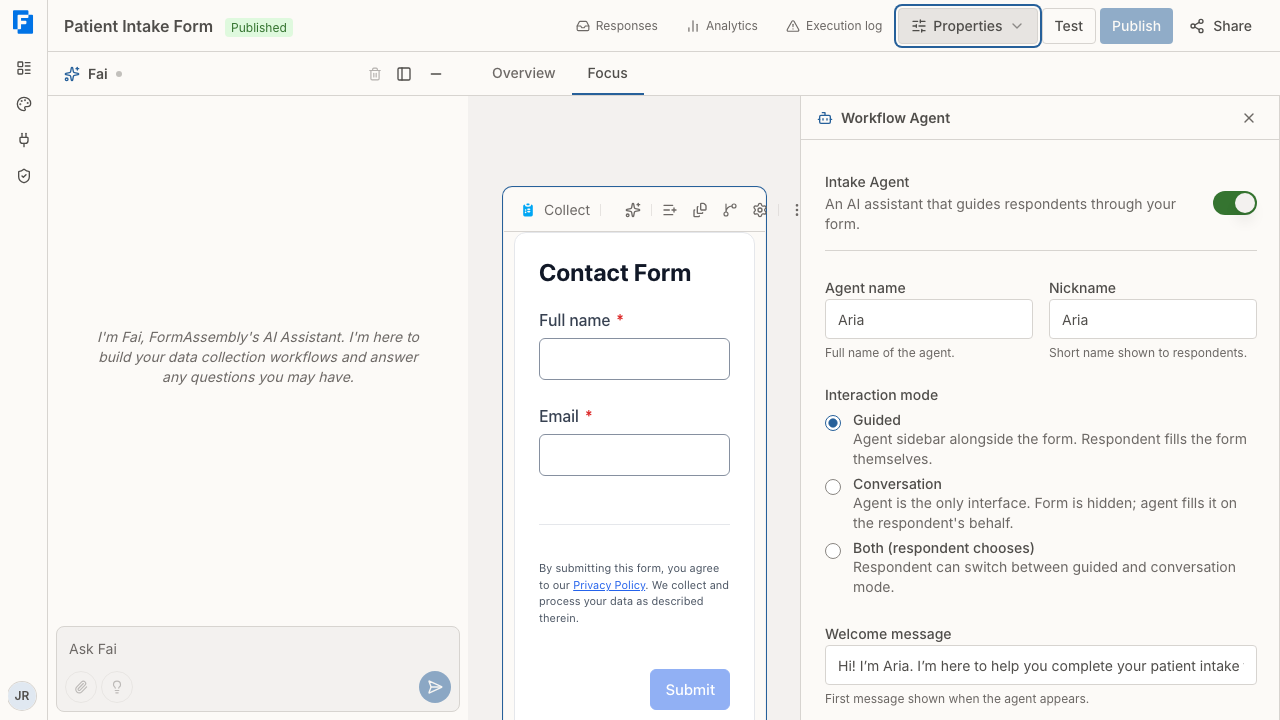1280x720 pixels.
Task: Click the Test button
Action: click(1069, 26)
